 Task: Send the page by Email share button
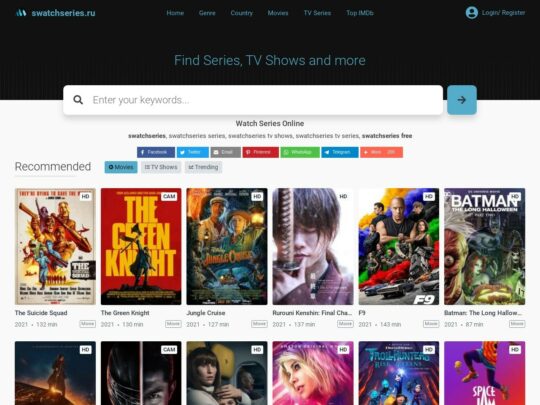(x=226, y=152)
